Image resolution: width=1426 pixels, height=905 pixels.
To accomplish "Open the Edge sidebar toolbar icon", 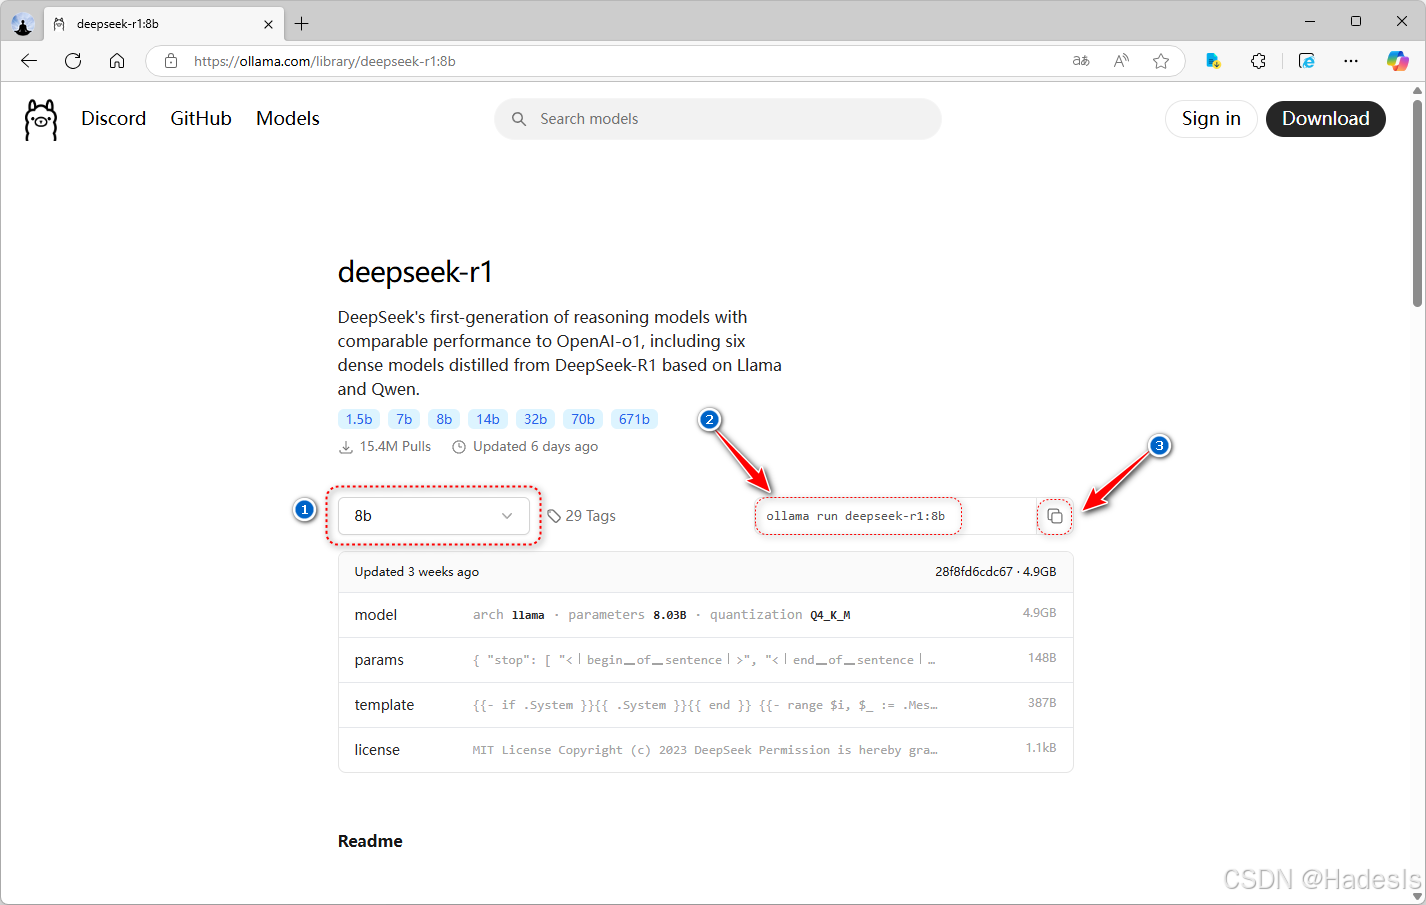I will pos(1306,61).
